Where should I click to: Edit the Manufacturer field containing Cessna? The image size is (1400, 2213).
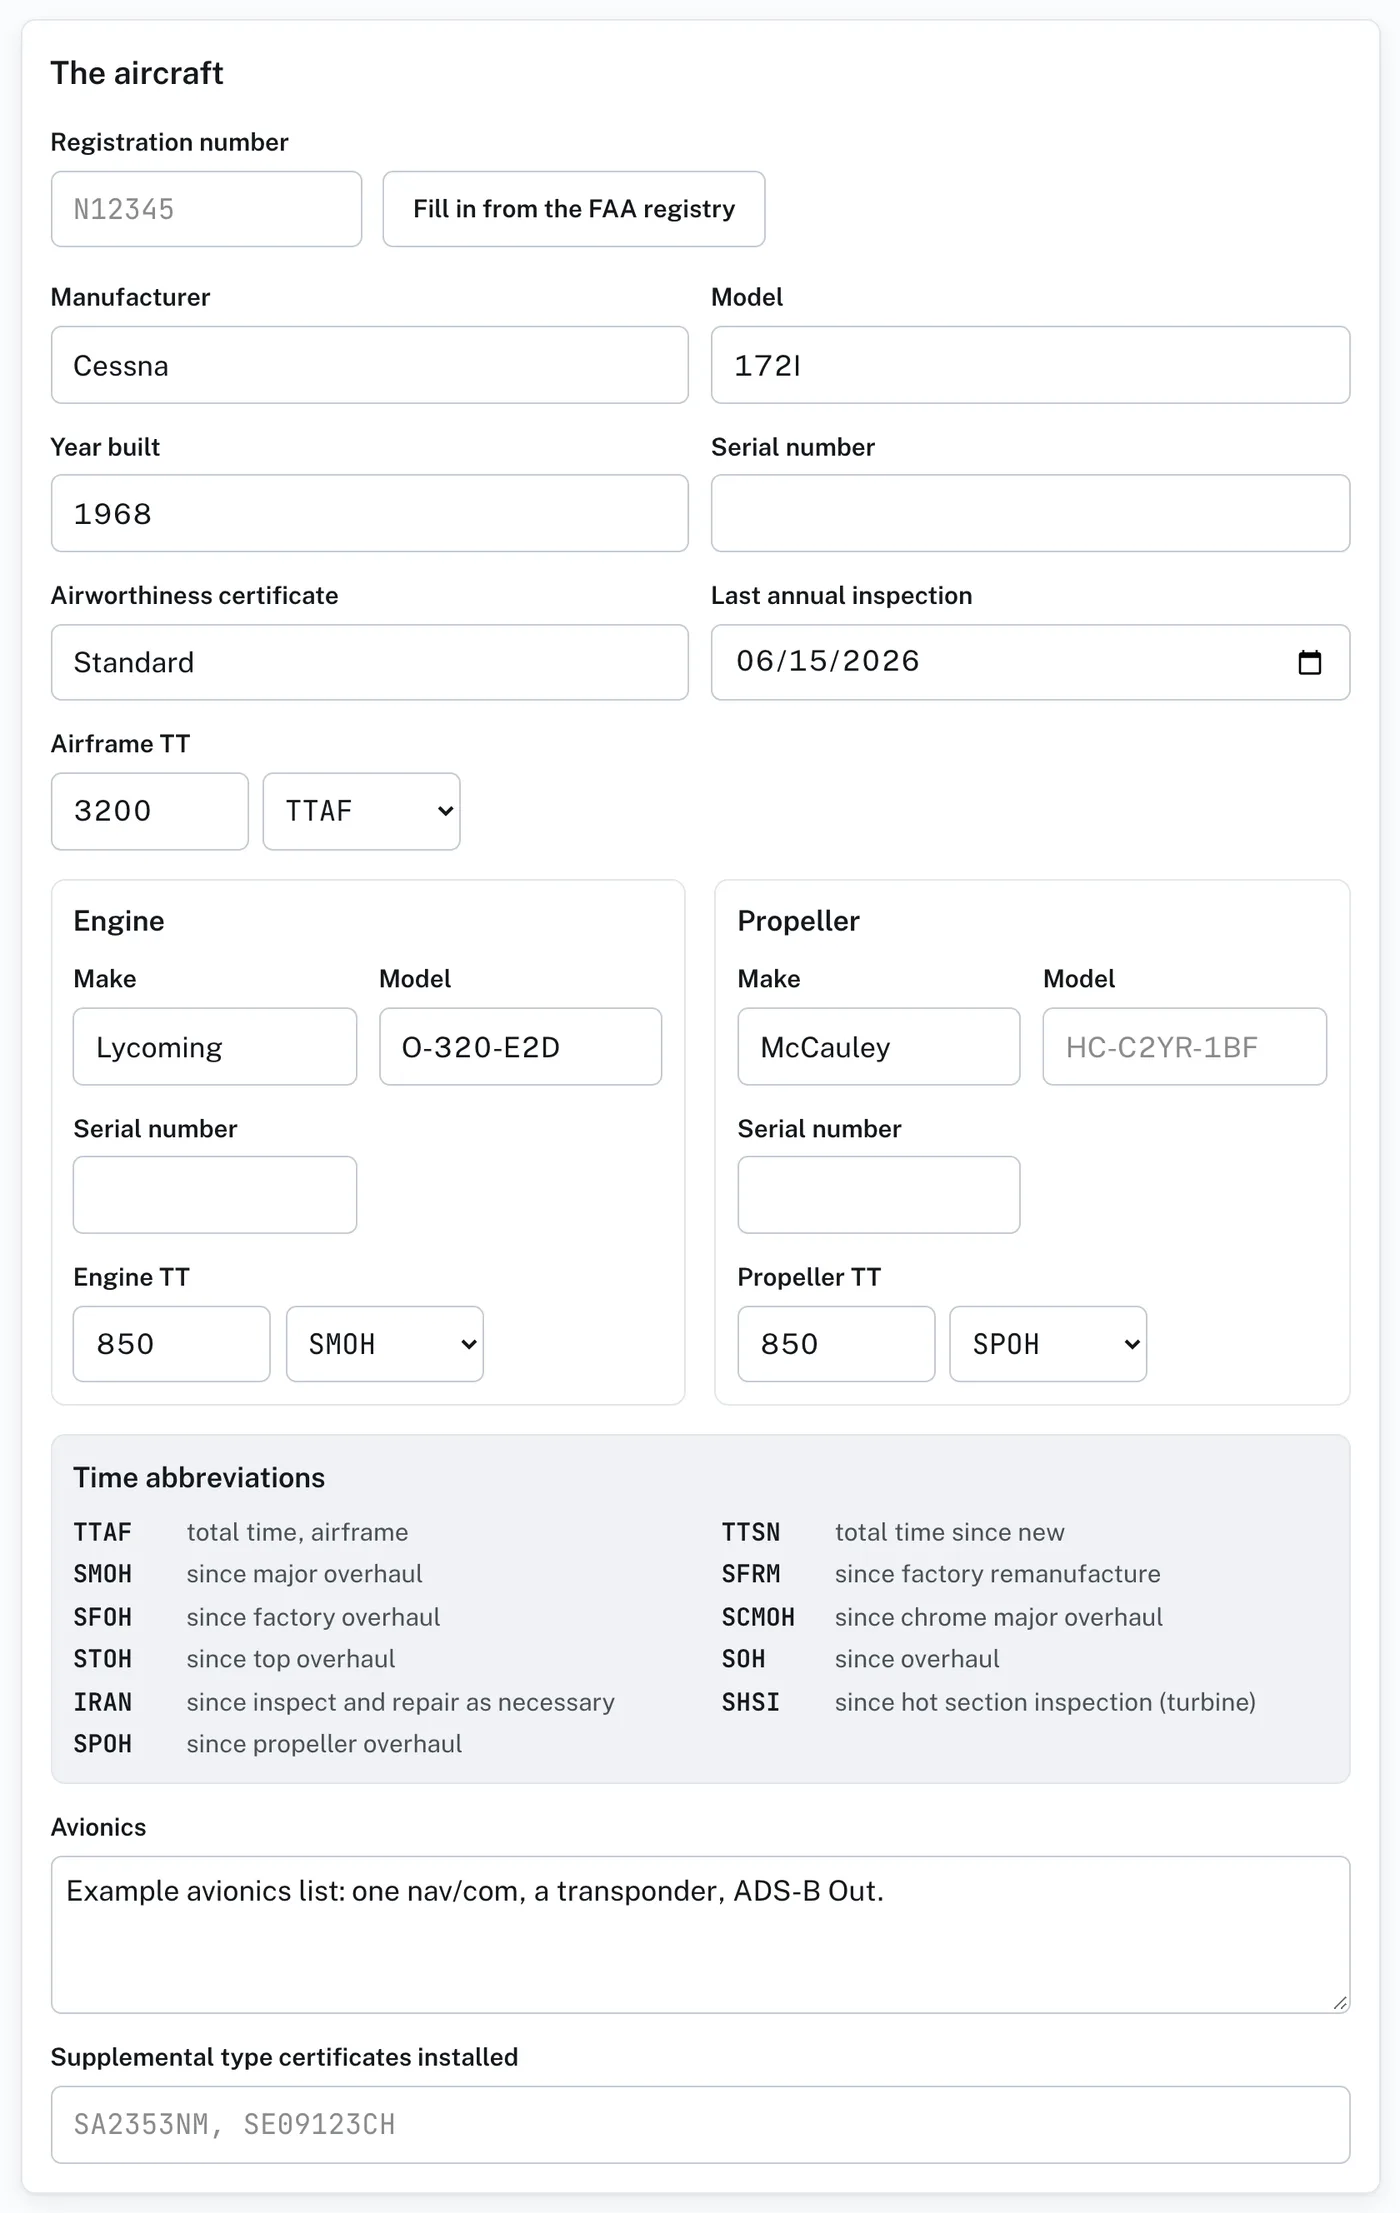point(370,365)
